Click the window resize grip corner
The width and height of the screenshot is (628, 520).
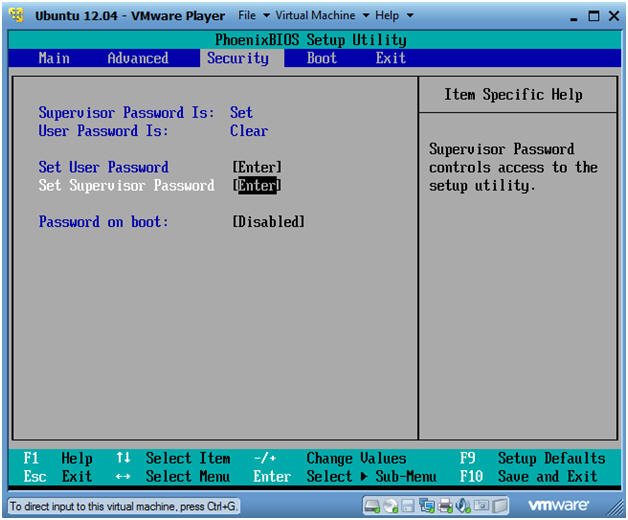coord(617,509)
